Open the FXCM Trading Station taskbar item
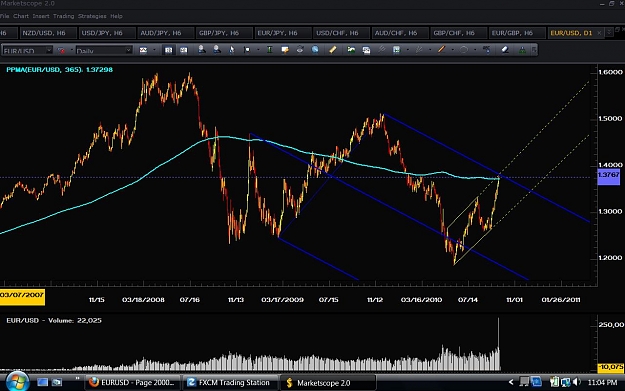This screenshot has height=391, width=625. [x=230, y=383]
